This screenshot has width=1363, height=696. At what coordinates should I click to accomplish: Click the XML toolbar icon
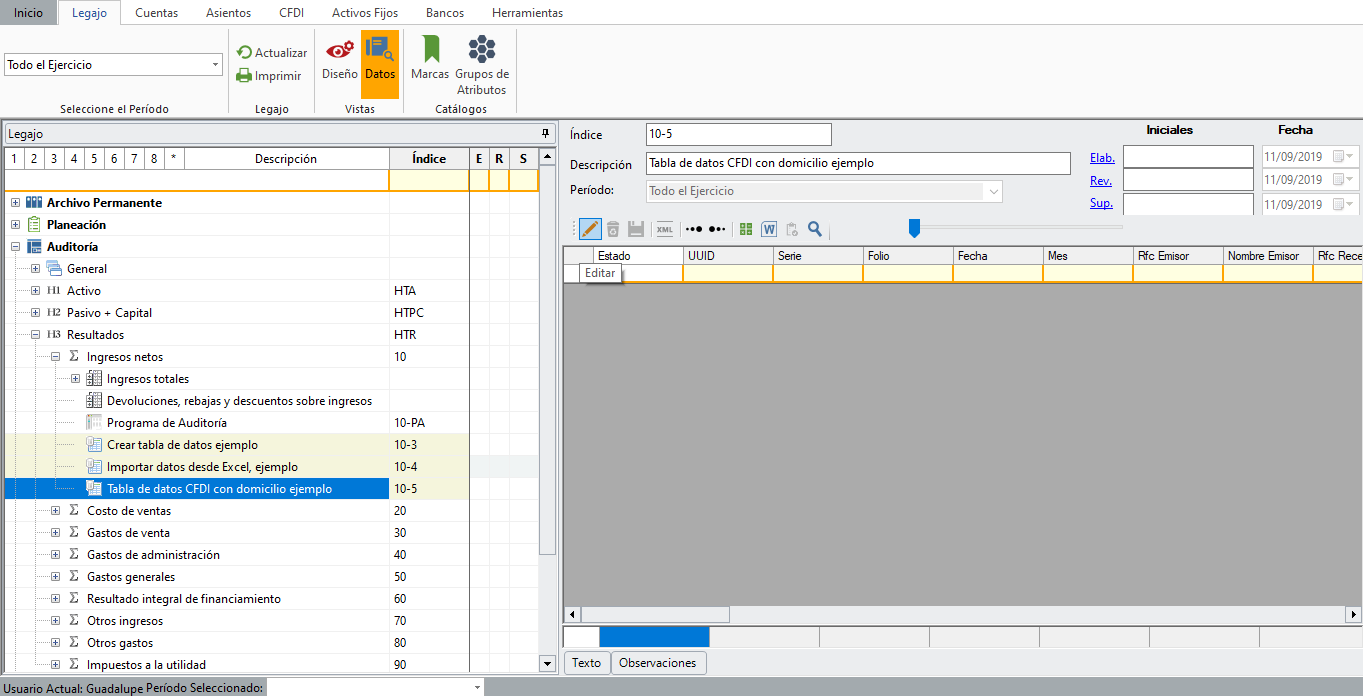[x=664, y=229]
